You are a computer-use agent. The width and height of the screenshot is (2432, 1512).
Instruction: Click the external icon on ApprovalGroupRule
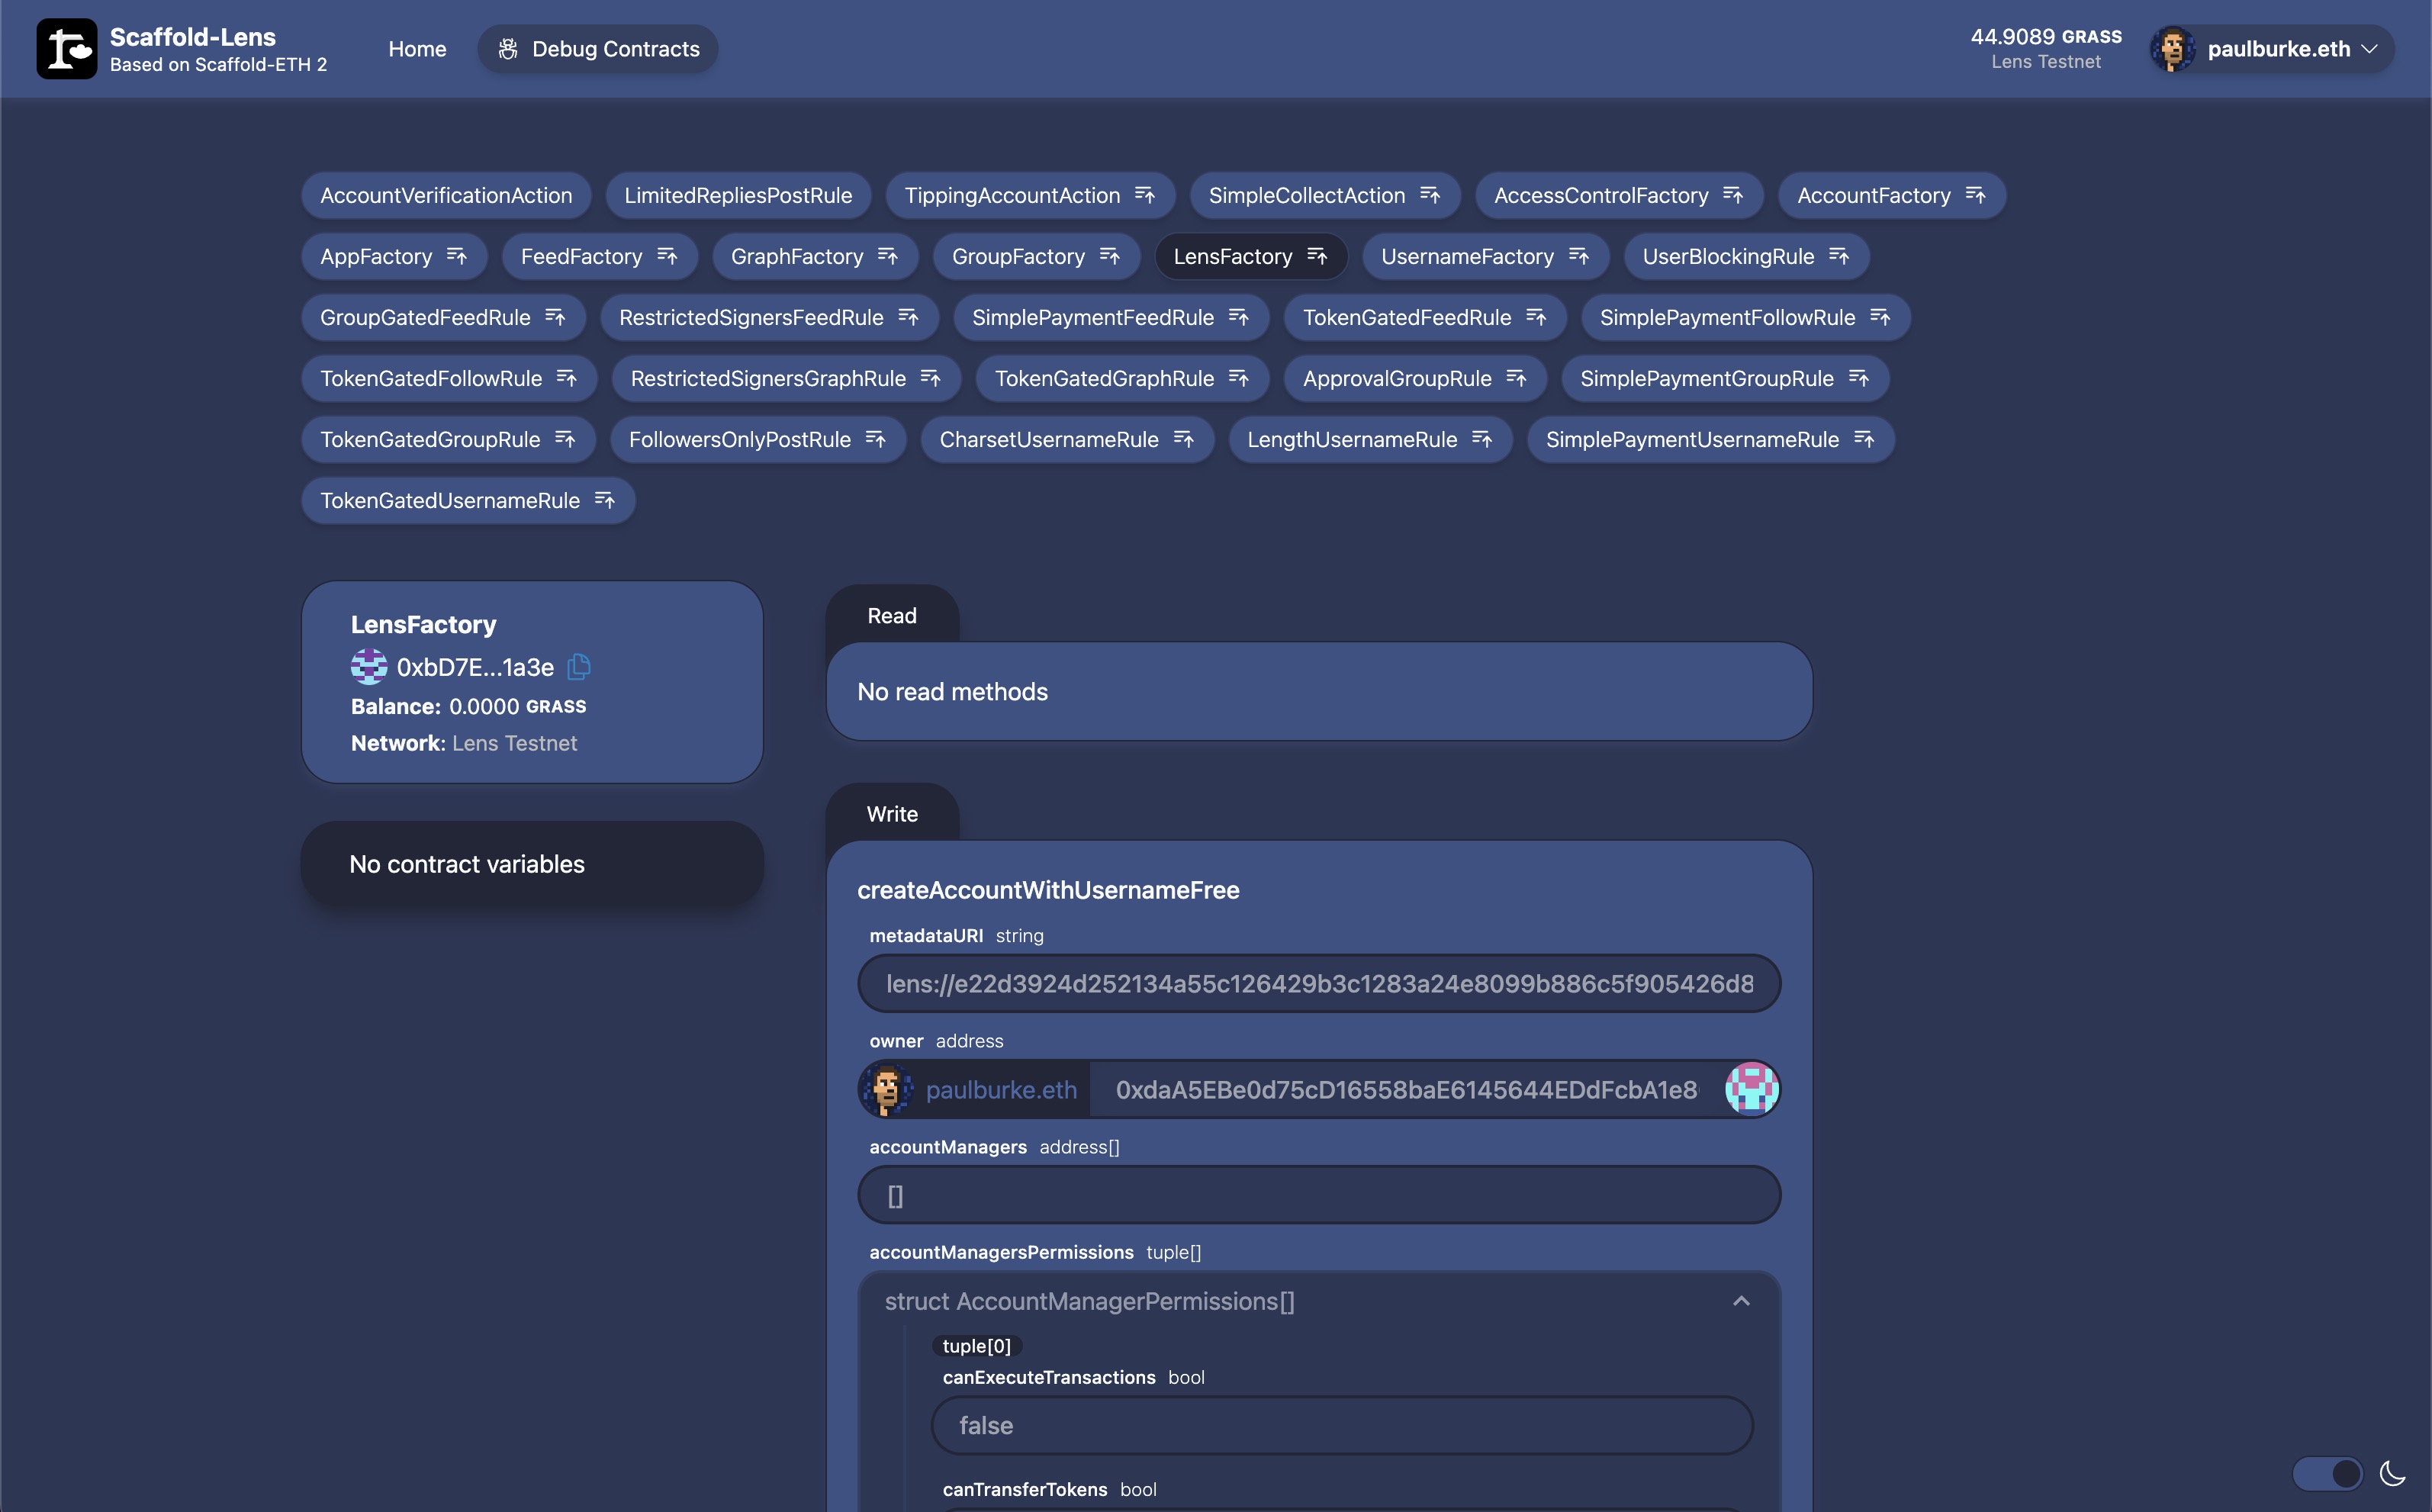coord(1516,378)
